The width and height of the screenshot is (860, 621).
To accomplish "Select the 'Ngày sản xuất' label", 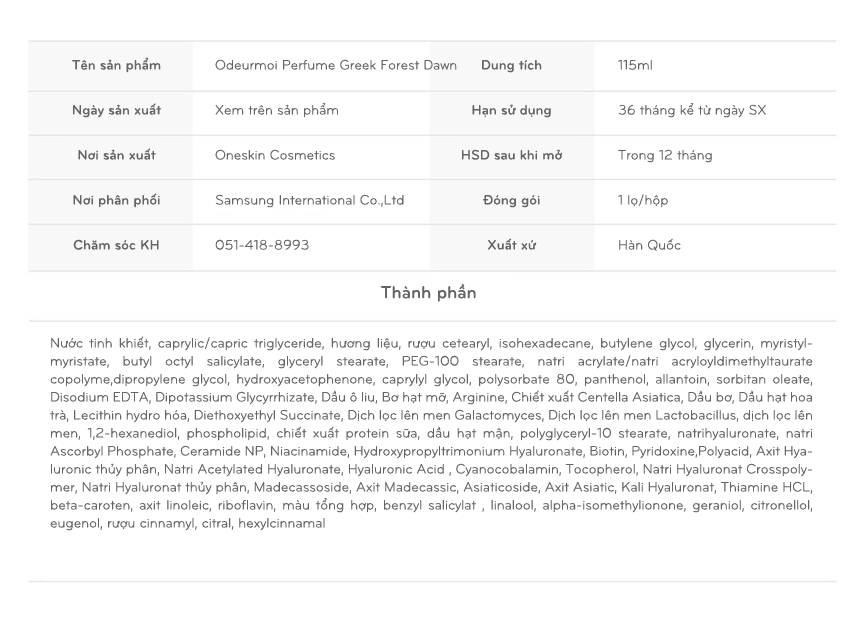I will (116, 111).
